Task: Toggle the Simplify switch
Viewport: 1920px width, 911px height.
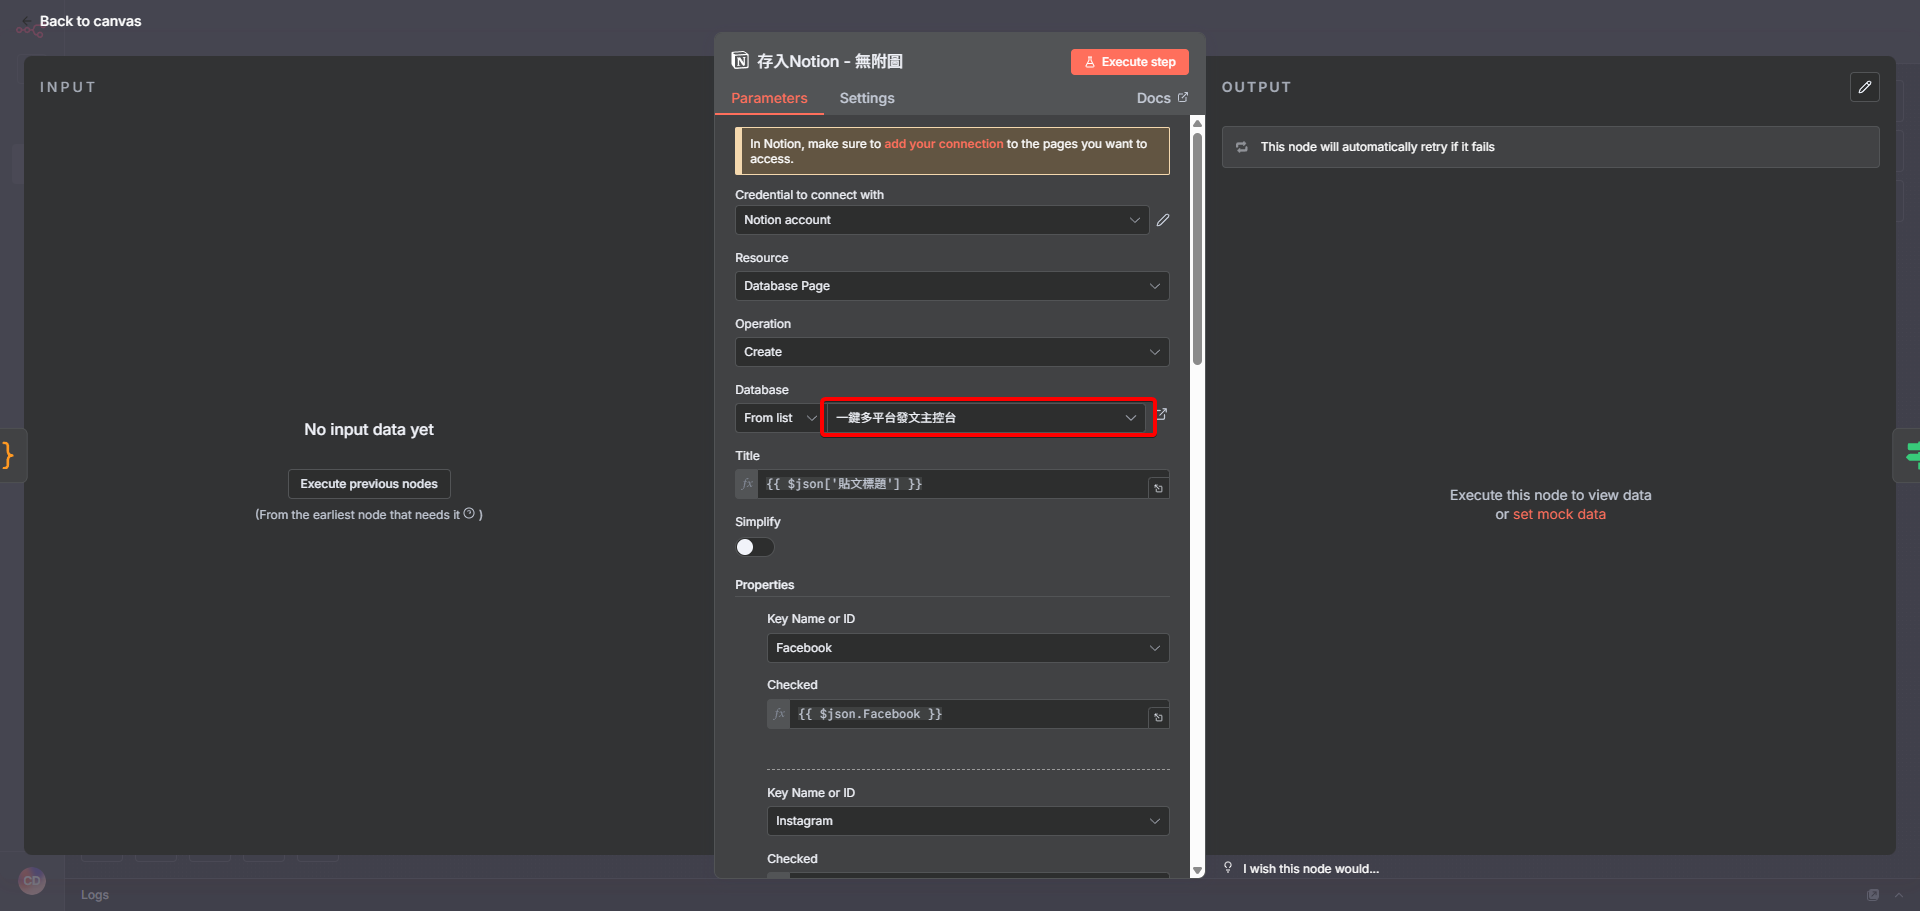Action: pos(754,547)
